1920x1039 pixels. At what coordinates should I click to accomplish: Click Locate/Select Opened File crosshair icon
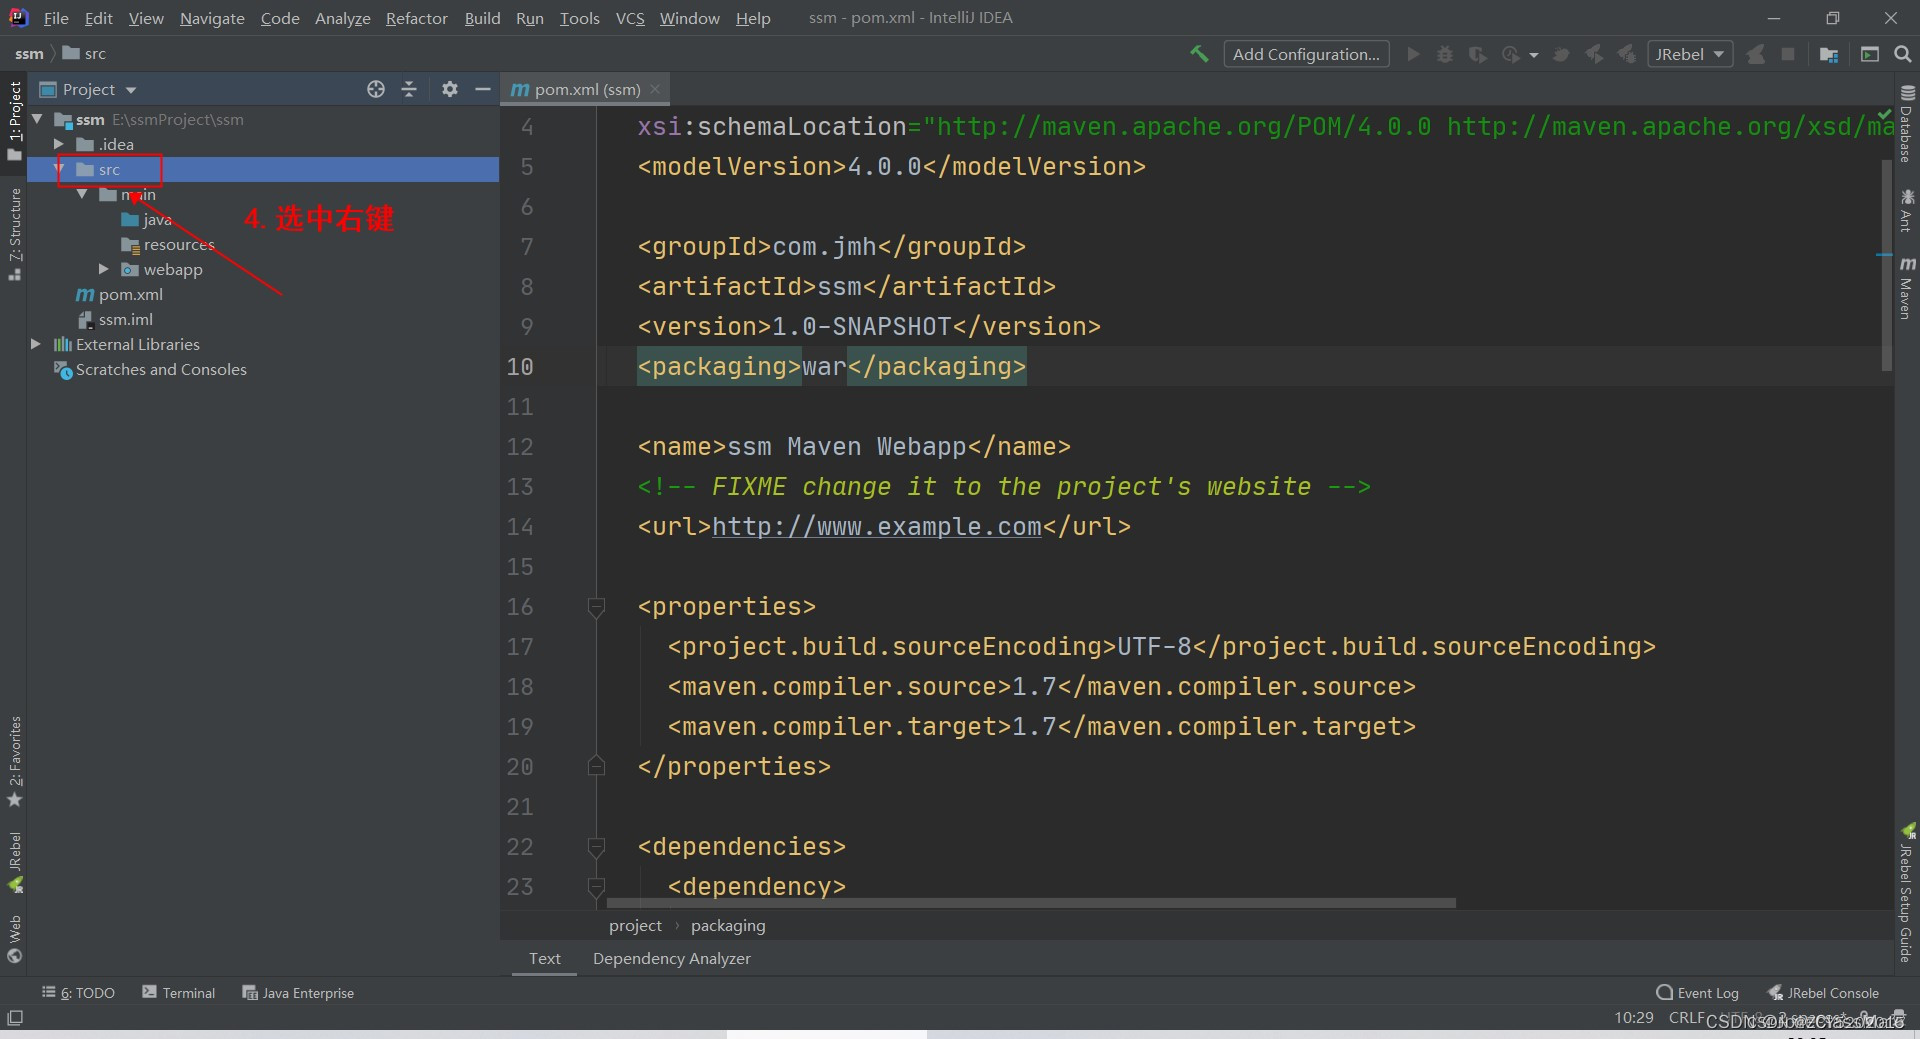(x=376, y=89)
